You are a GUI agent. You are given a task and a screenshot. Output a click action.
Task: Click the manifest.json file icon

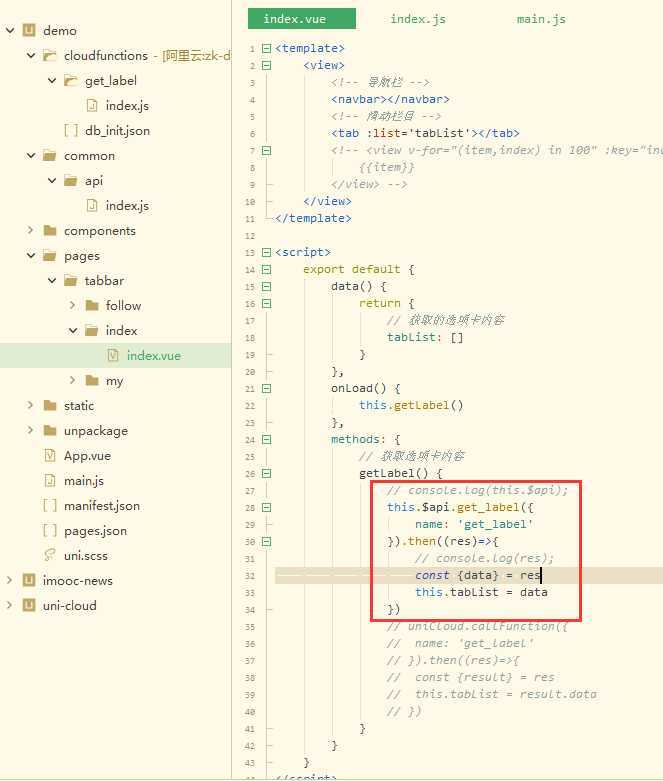click(x=50, y=506)
